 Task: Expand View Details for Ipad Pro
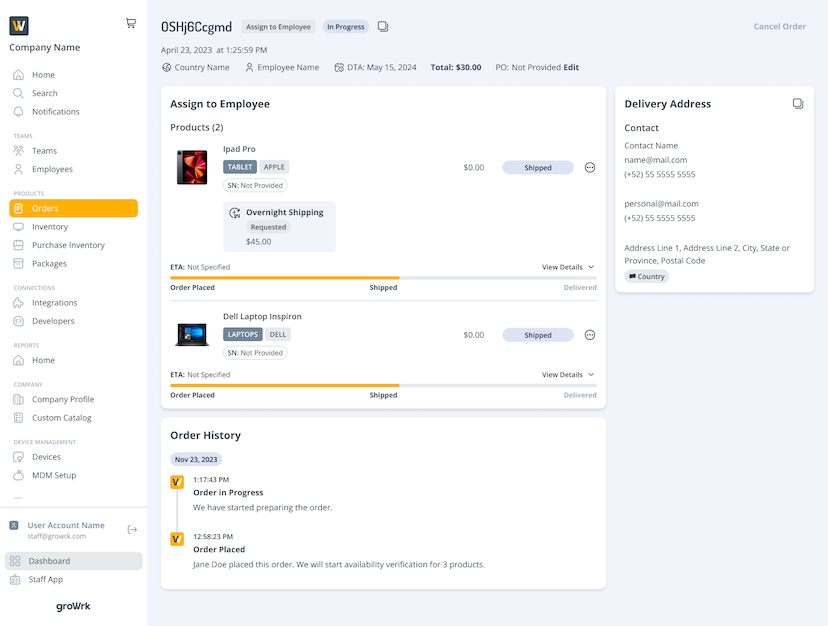pyautogui.click(x=568, y=267)
